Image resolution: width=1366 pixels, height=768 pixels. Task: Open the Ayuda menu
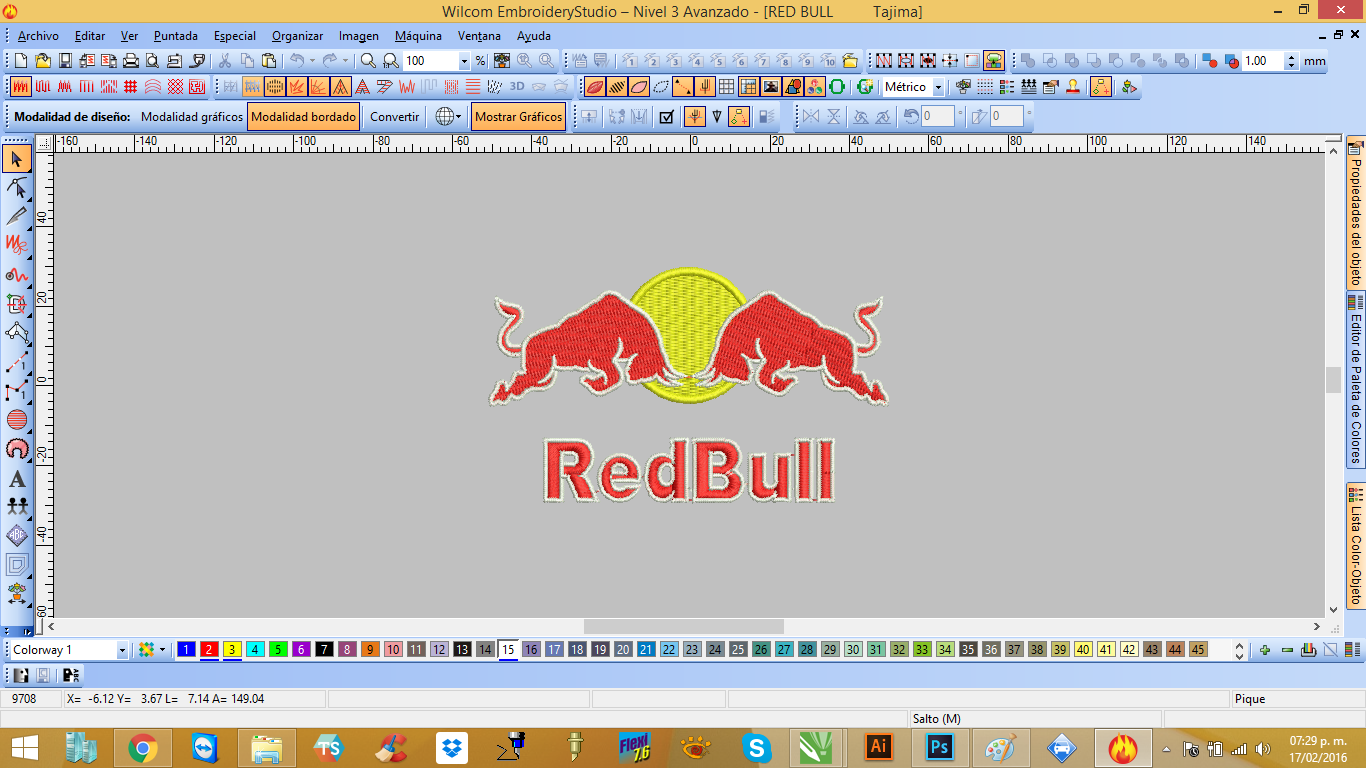(534, 36)
